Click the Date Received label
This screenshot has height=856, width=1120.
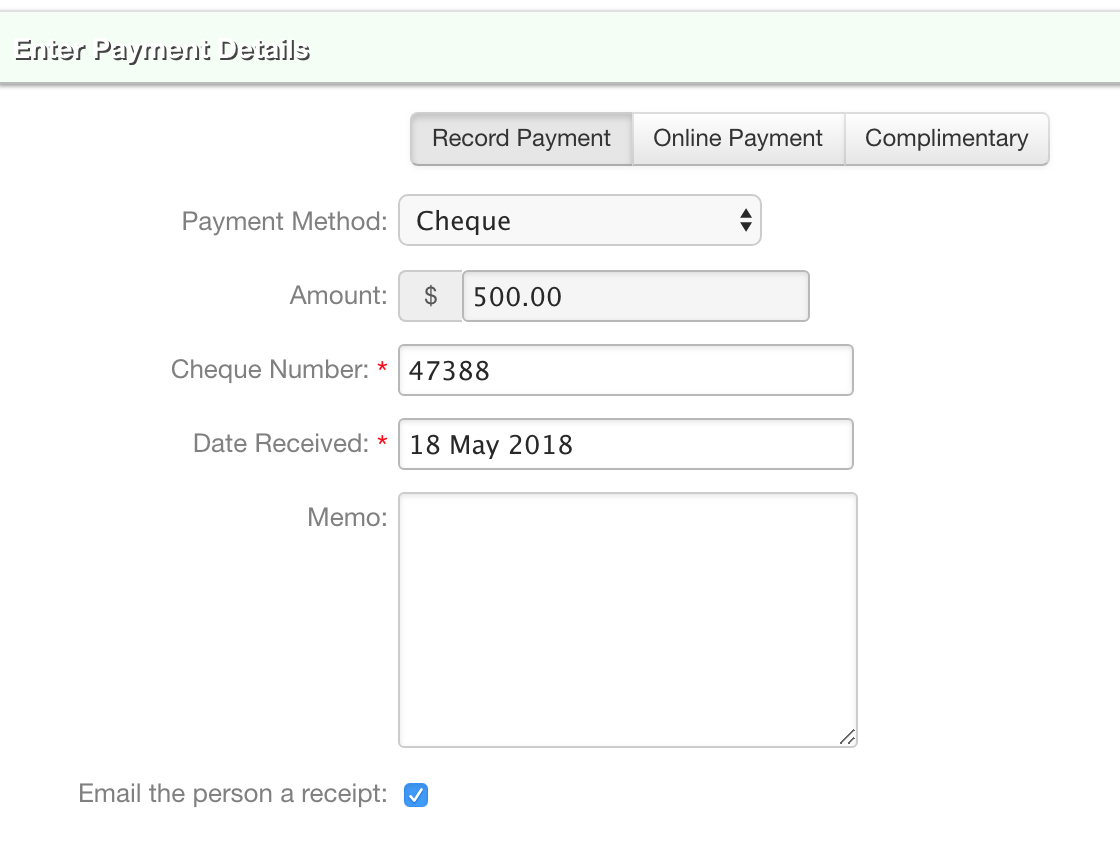(281, 443)
